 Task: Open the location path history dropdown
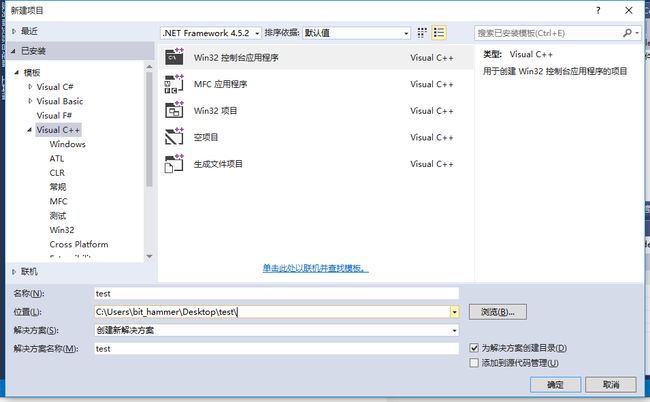[454, 312]
